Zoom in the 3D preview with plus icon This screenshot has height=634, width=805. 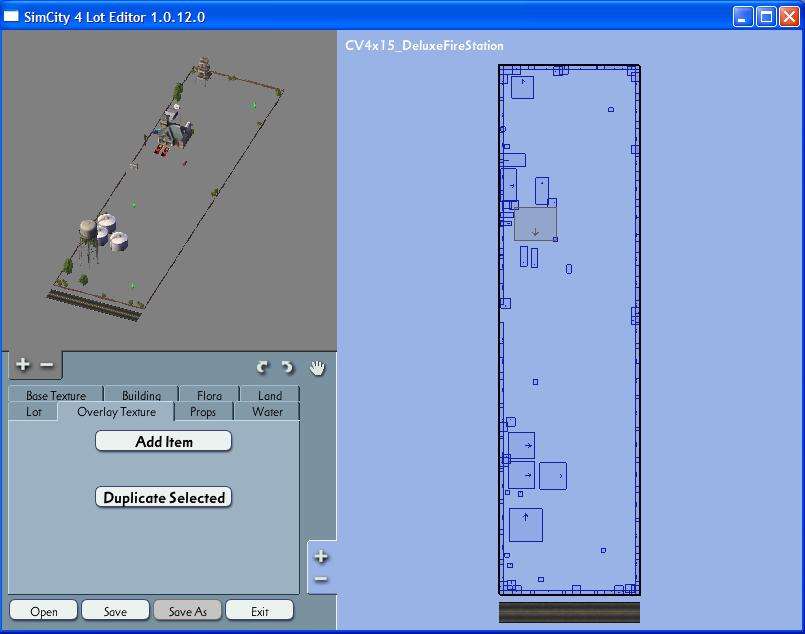click(23, 364)
